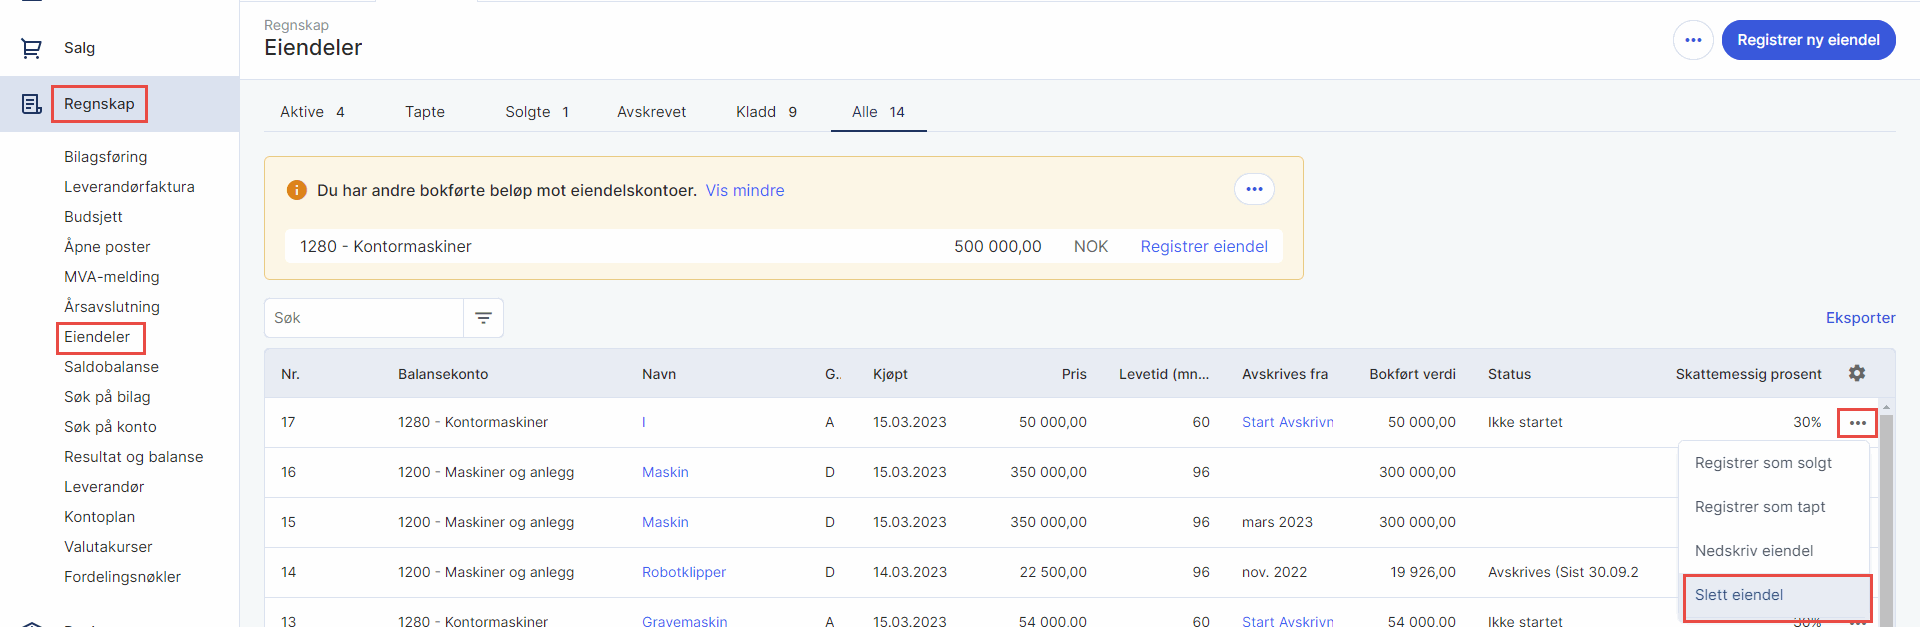Choose Registrer som solgt menu option
This screenshot has width=1920, height=627.
(1762, 463)
